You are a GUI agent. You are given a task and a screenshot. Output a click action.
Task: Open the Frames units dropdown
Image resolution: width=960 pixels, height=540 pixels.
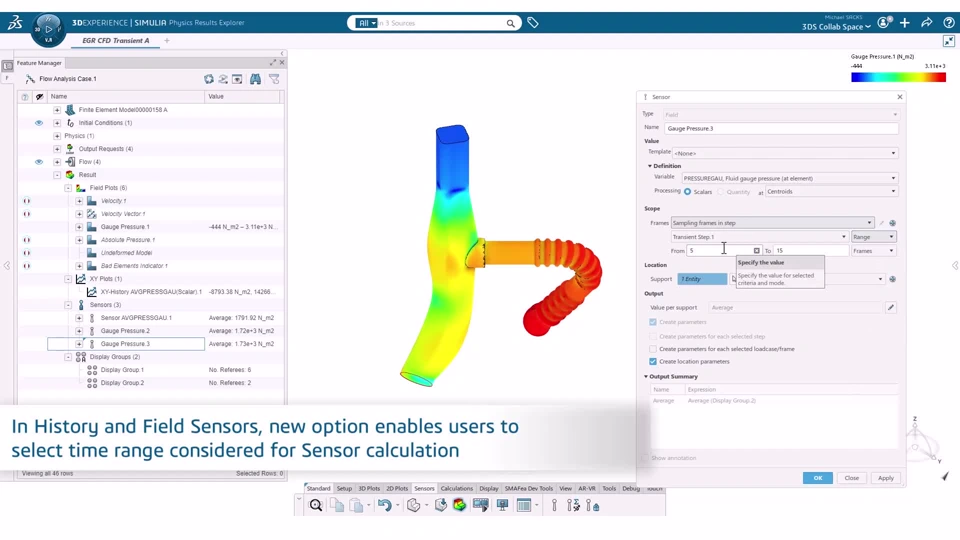[x=874, y=251]
